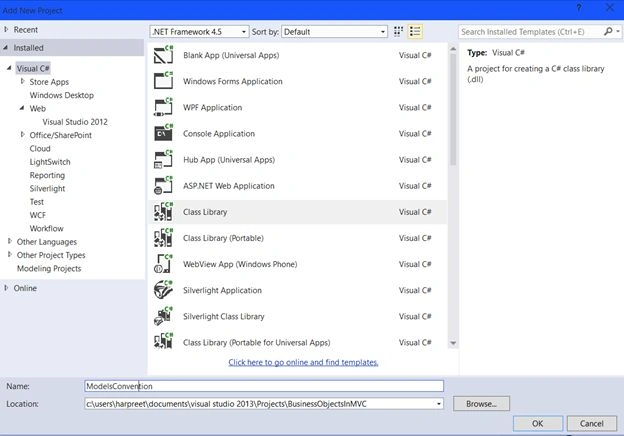Image resolution: width=624 pixels, height=436 pixels.
Task: Select the WCF category
Action: [x=37, y=215]
